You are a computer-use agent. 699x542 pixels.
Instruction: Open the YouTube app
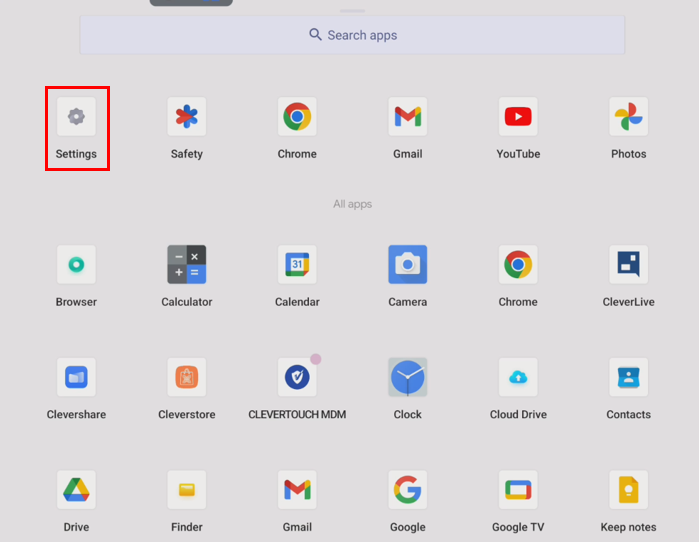click(x=518, y=117)
